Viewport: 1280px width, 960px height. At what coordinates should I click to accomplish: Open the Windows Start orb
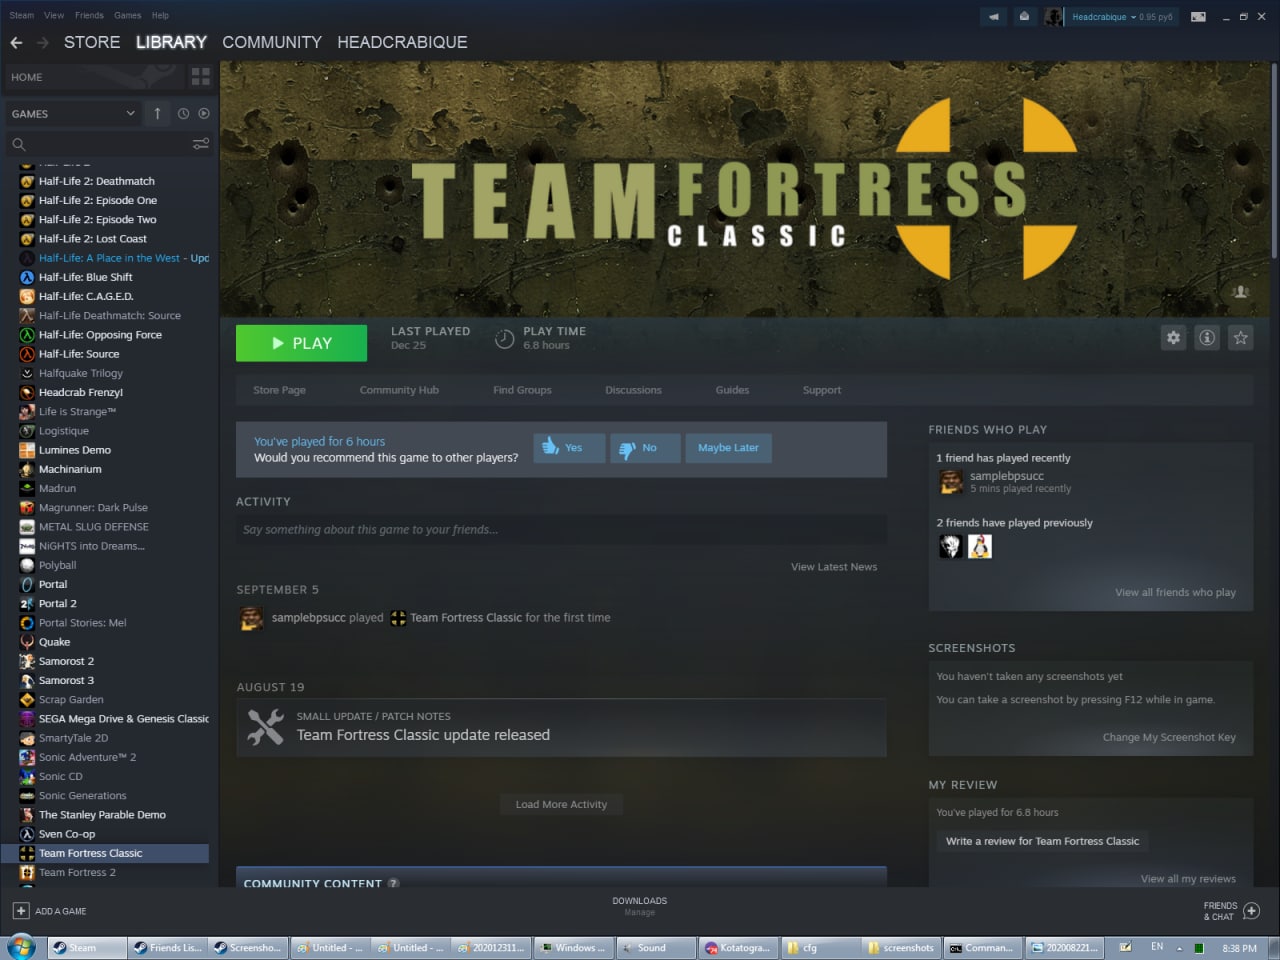(21, 947)
